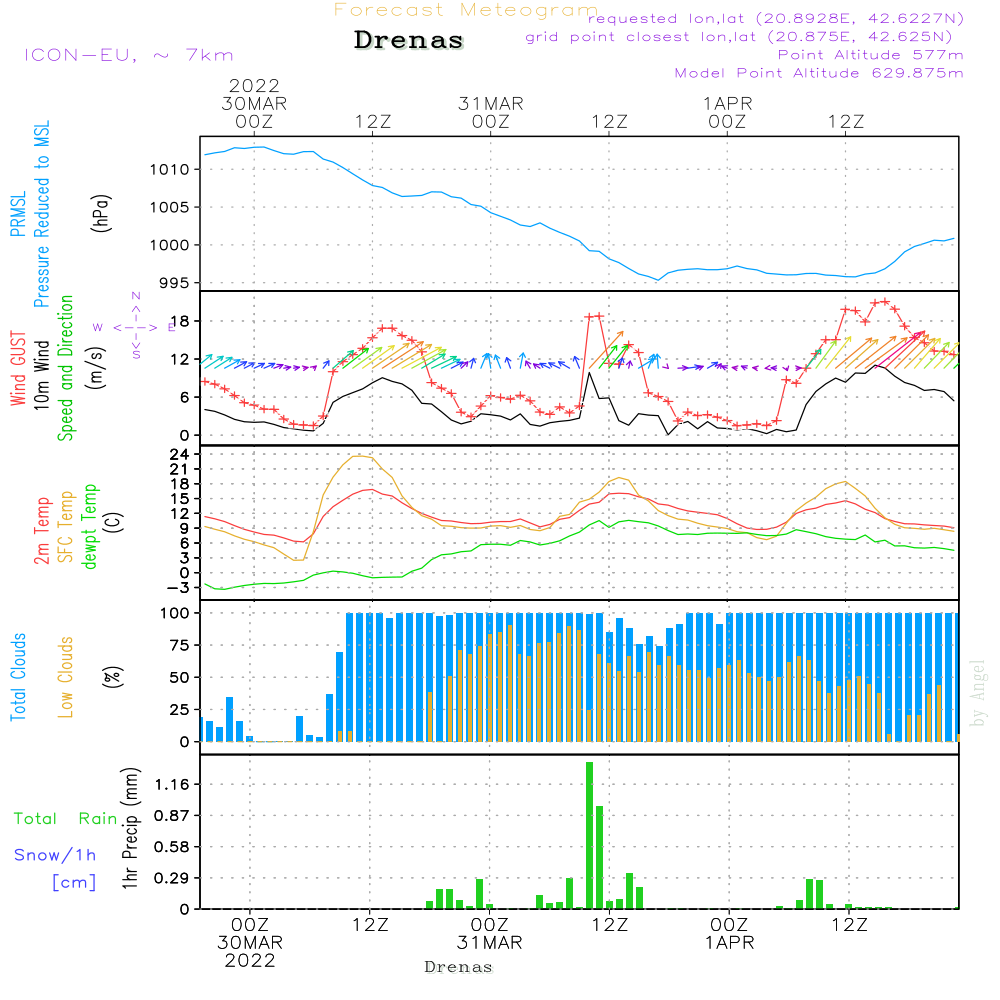Click the blue Snow/1h legend label
The width and height of the screenshot is (1000, 1000).
pos(55,855)
